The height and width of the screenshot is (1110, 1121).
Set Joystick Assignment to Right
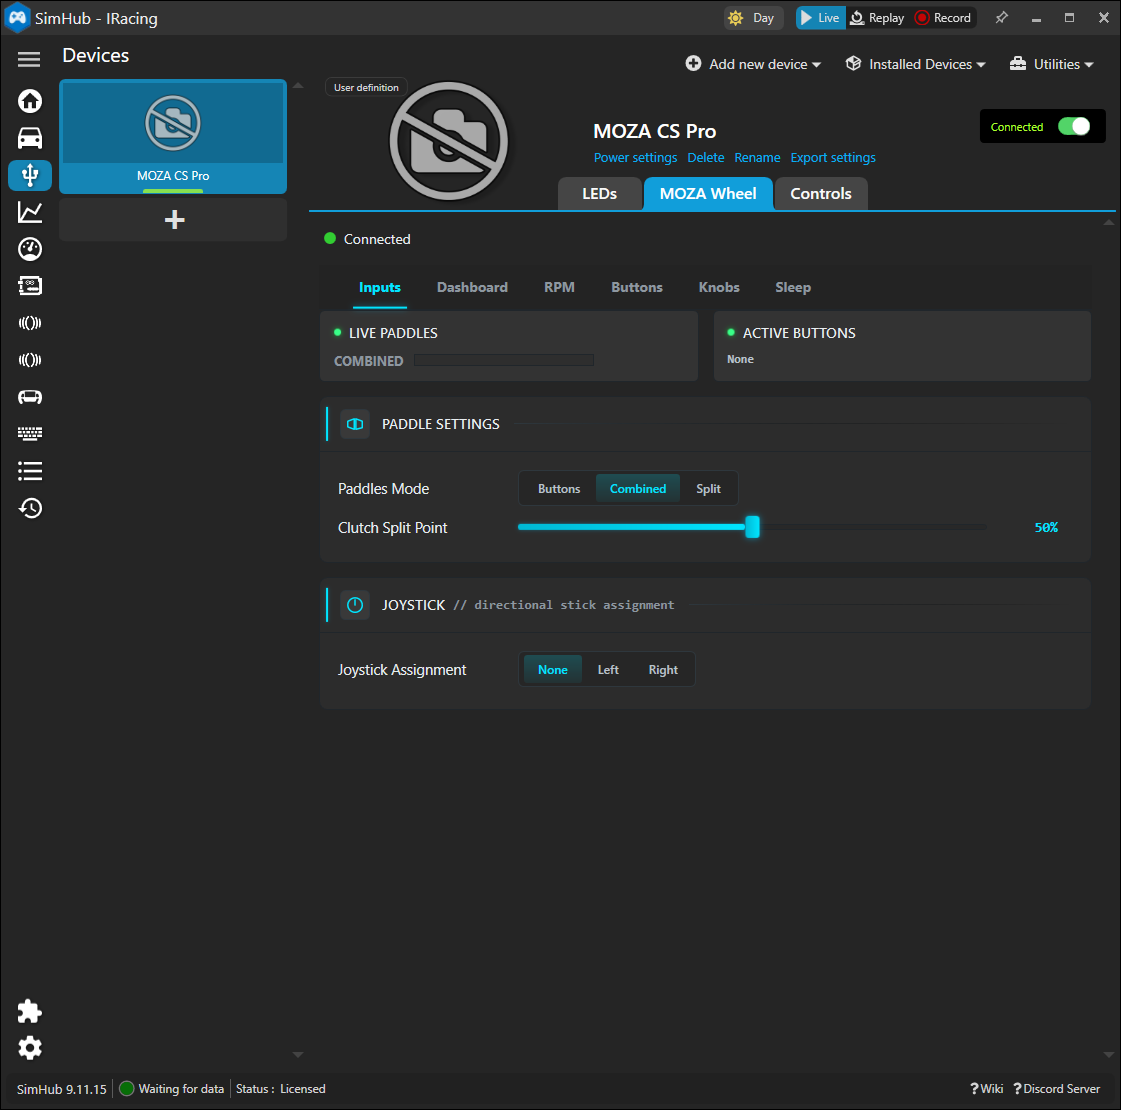[x=663, y=670]
